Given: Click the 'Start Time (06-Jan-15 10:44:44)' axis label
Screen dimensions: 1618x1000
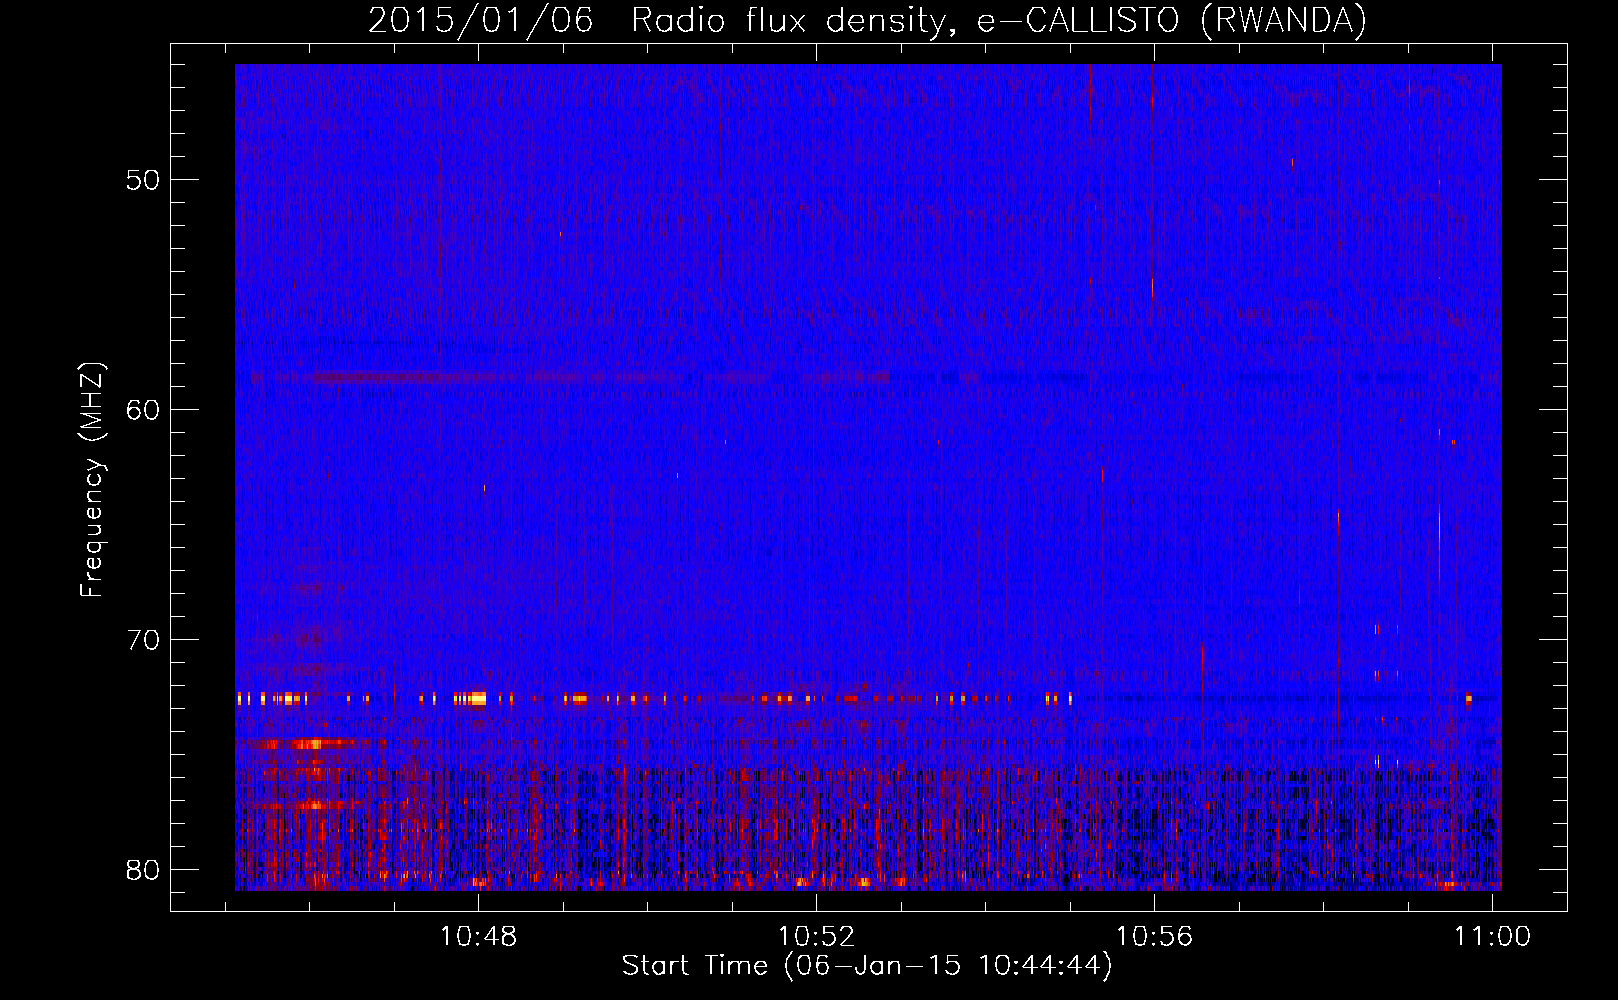Looking at the screenshot, I should coord(867,966).
